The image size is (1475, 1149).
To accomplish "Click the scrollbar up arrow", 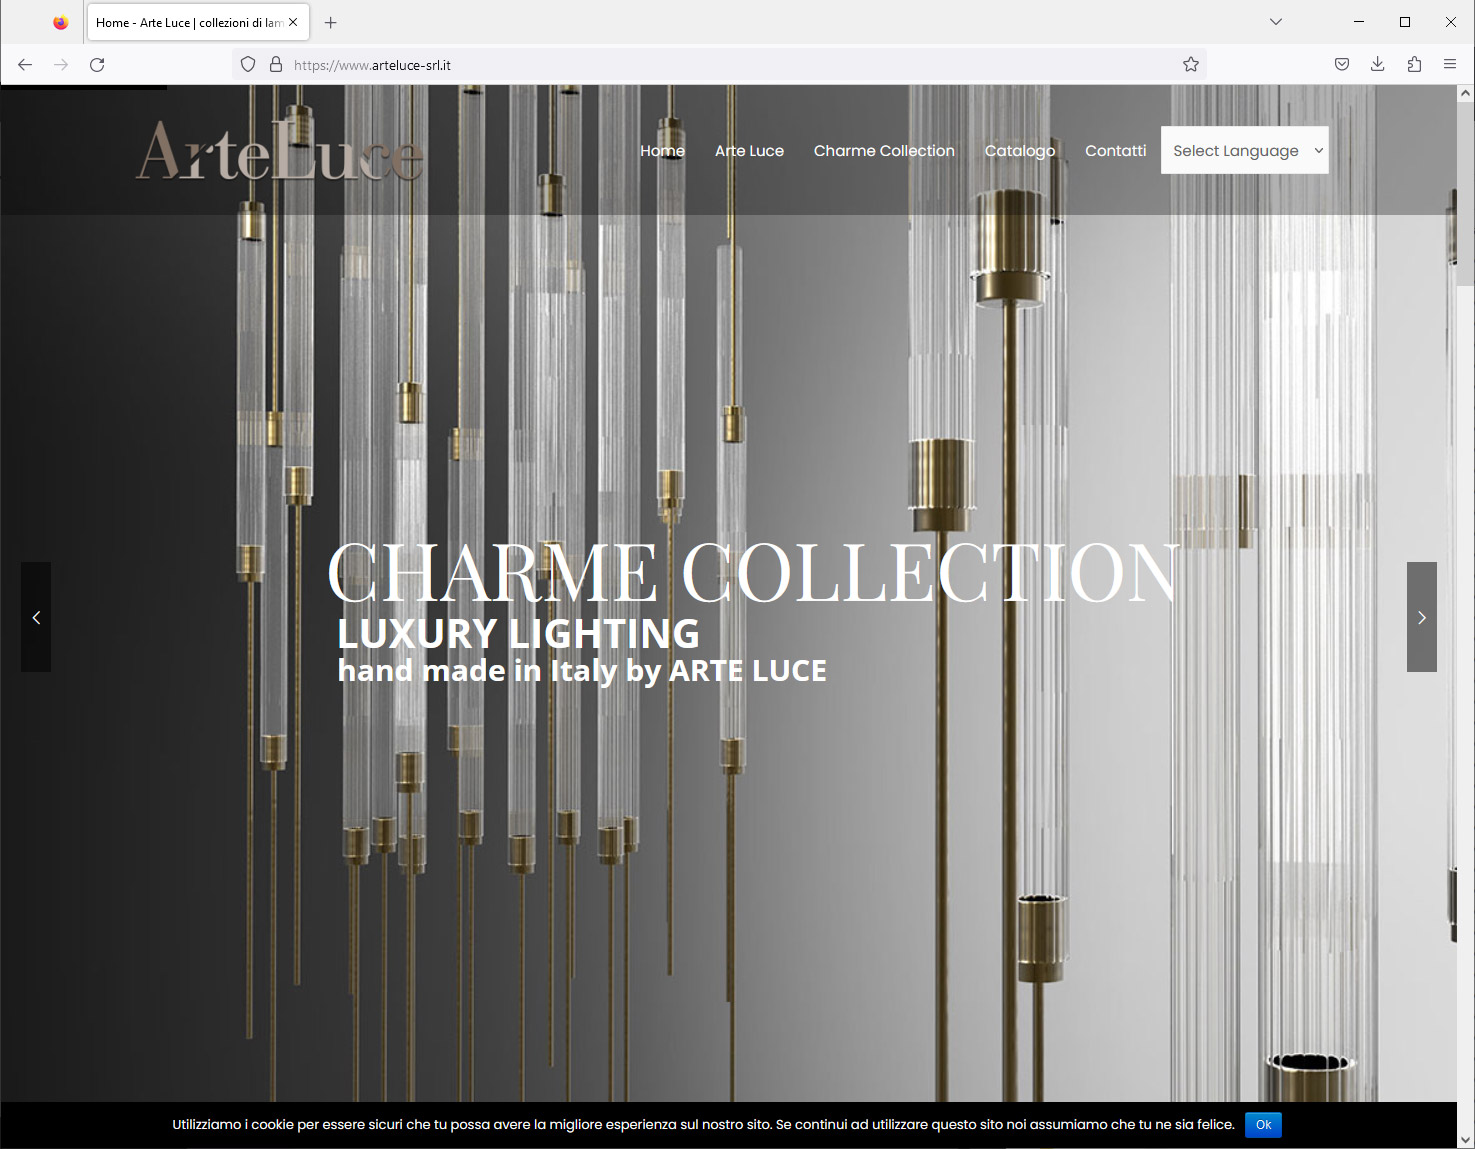I will click(1466, 93).
